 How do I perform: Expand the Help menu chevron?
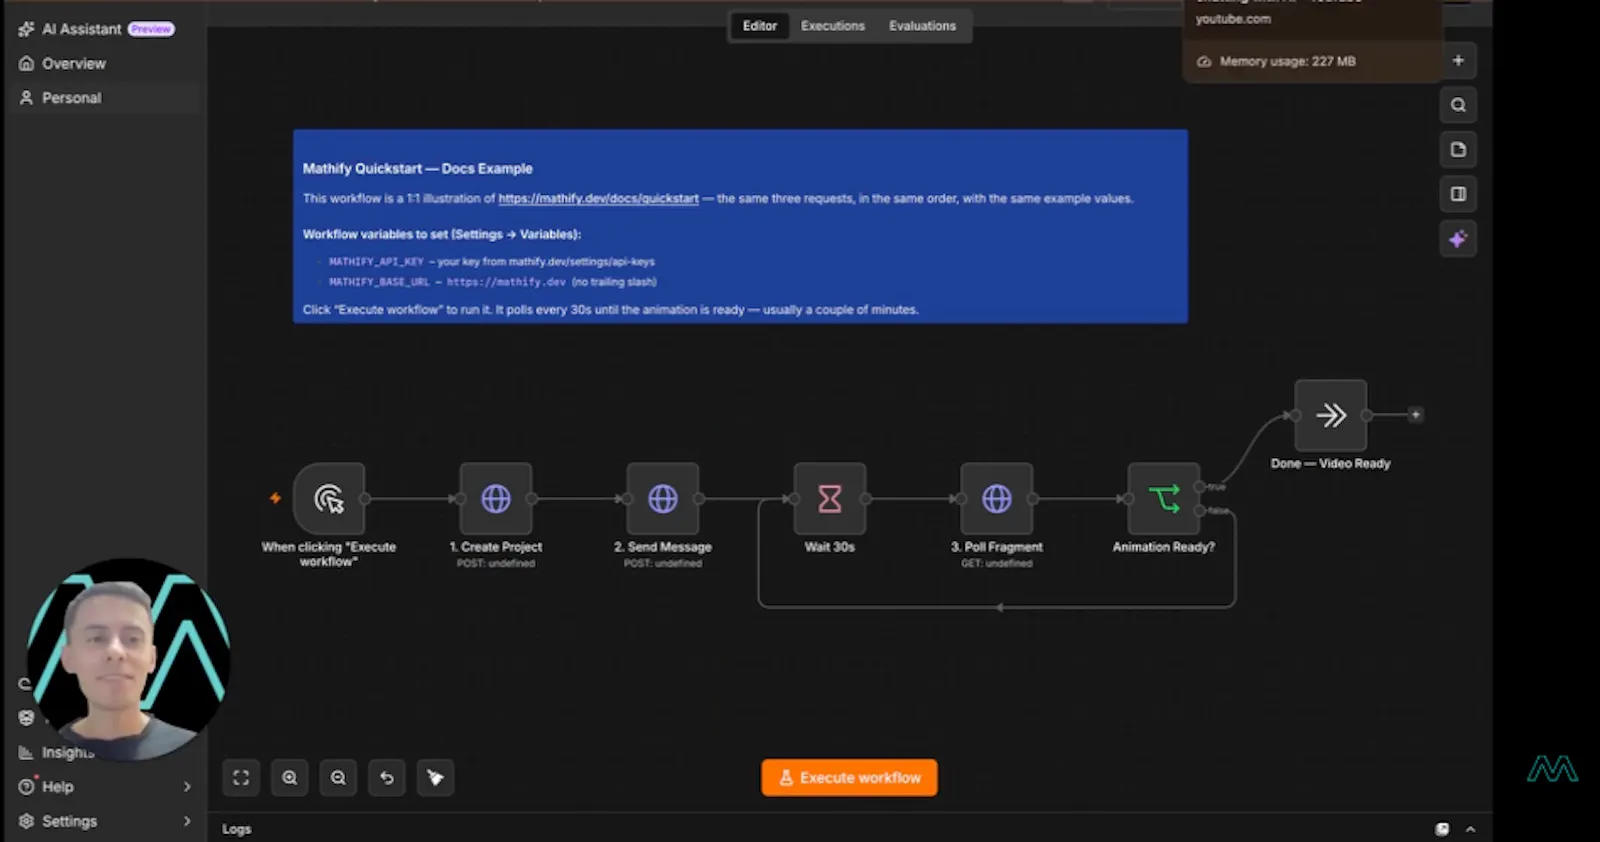(x=187, y=787)
